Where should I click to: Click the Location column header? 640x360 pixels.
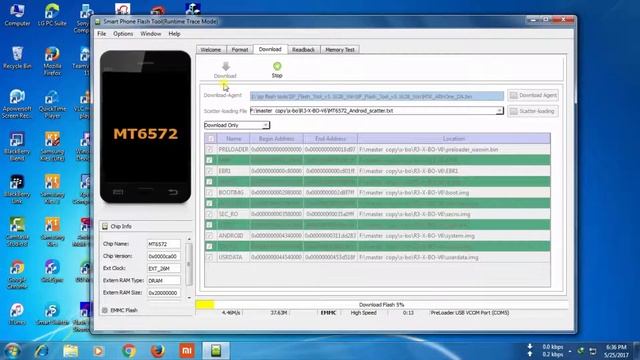[454, 139]
